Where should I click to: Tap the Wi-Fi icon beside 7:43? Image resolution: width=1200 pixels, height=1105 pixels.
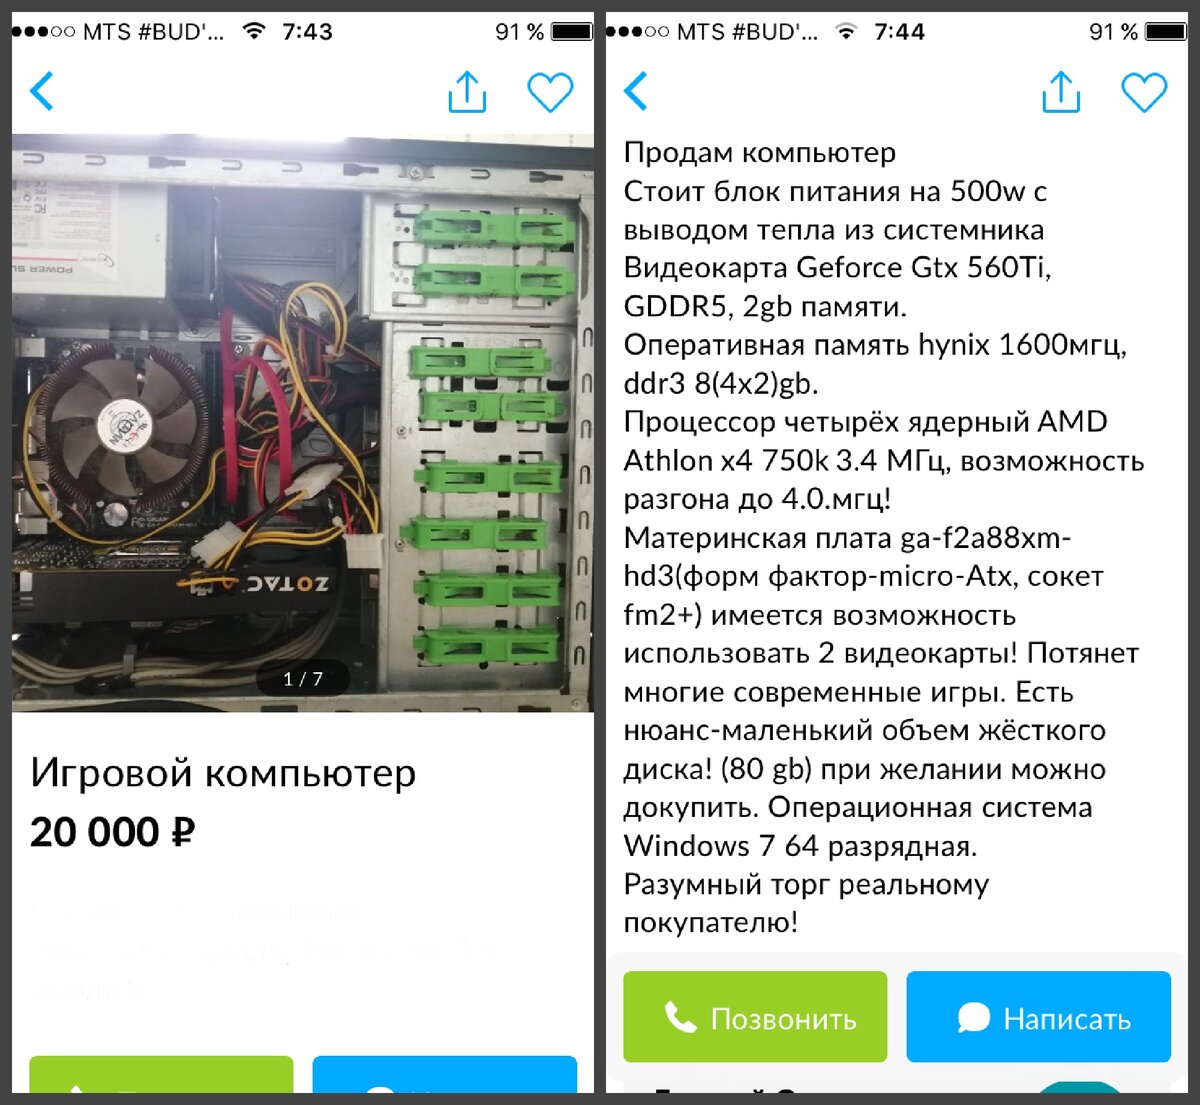point(254,31)
